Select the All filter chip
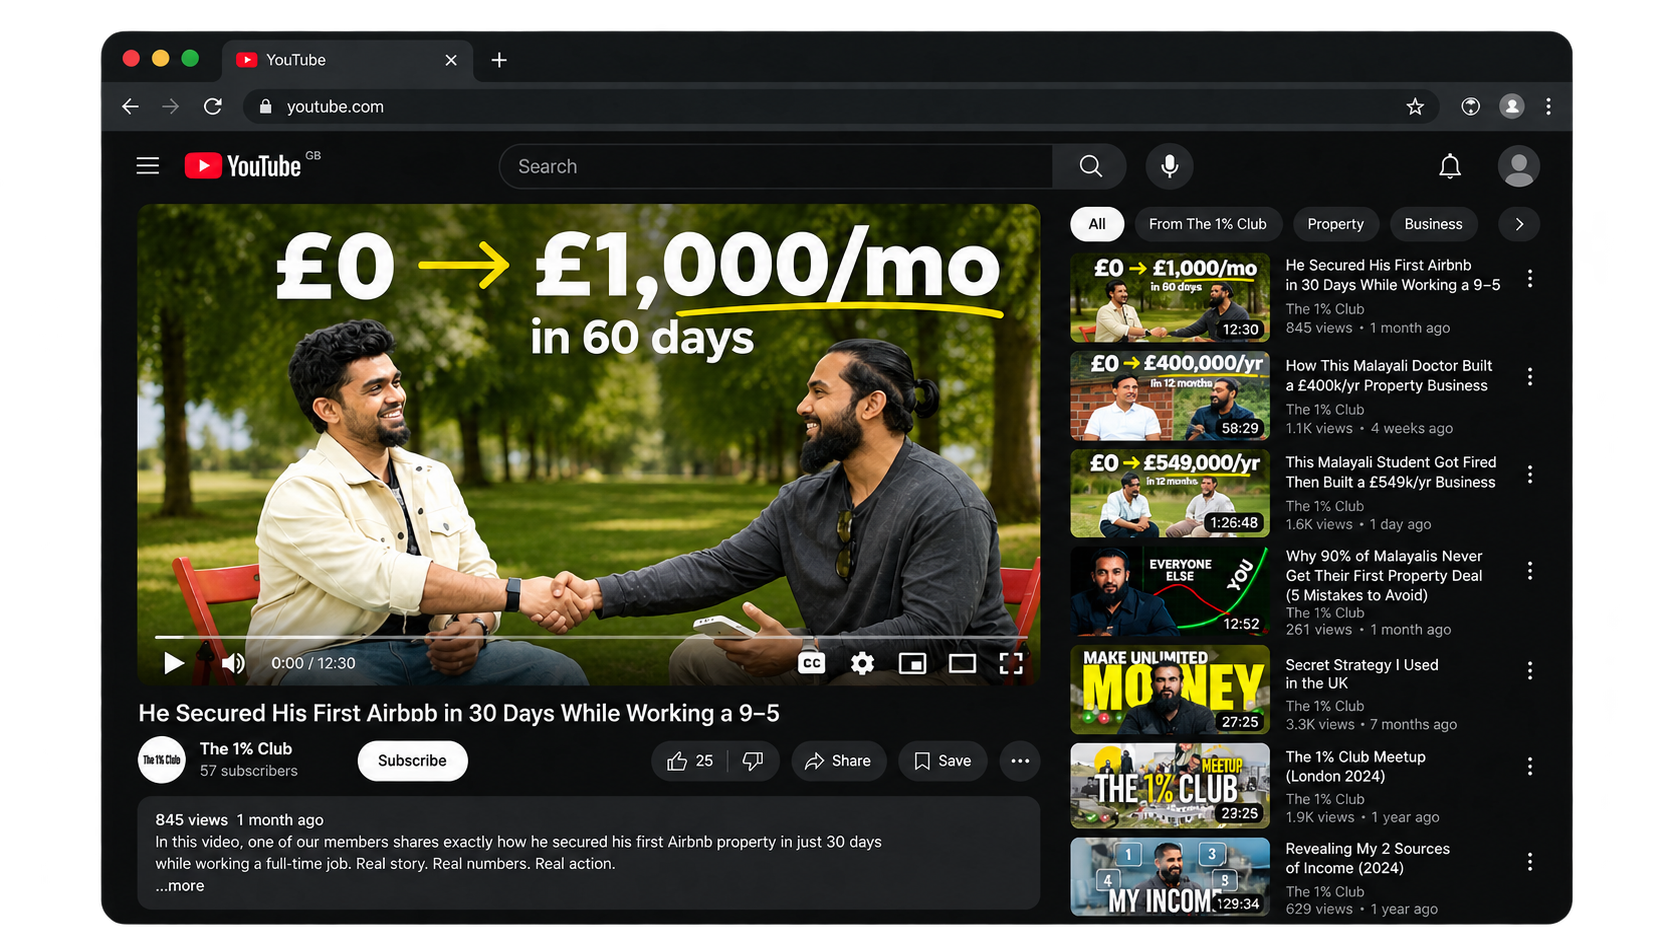1672x941 pixels. tap(1097, 224)
